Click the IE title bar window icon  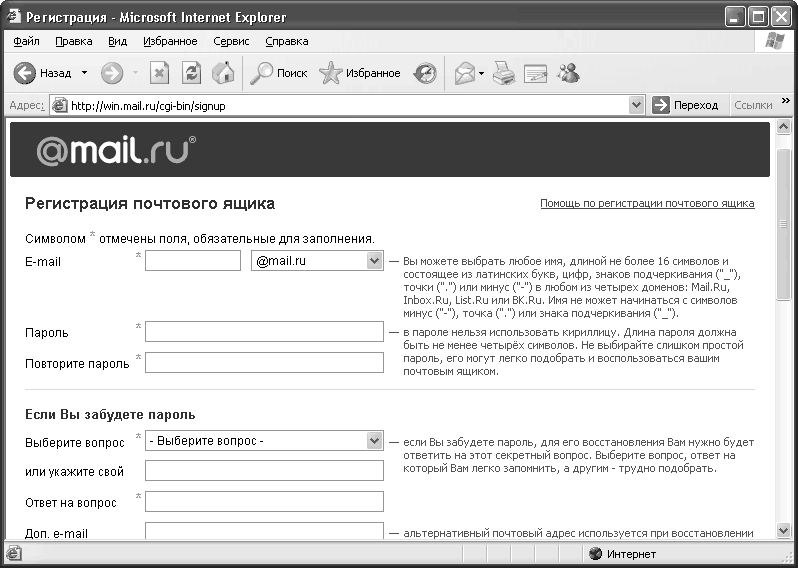coord(14,17)
